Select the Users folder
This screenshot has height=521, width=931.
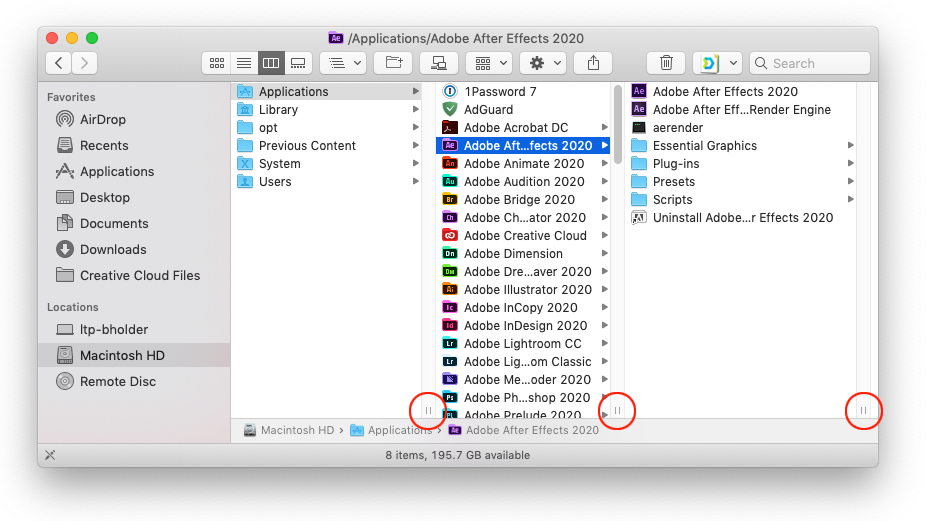click(326, 182)
